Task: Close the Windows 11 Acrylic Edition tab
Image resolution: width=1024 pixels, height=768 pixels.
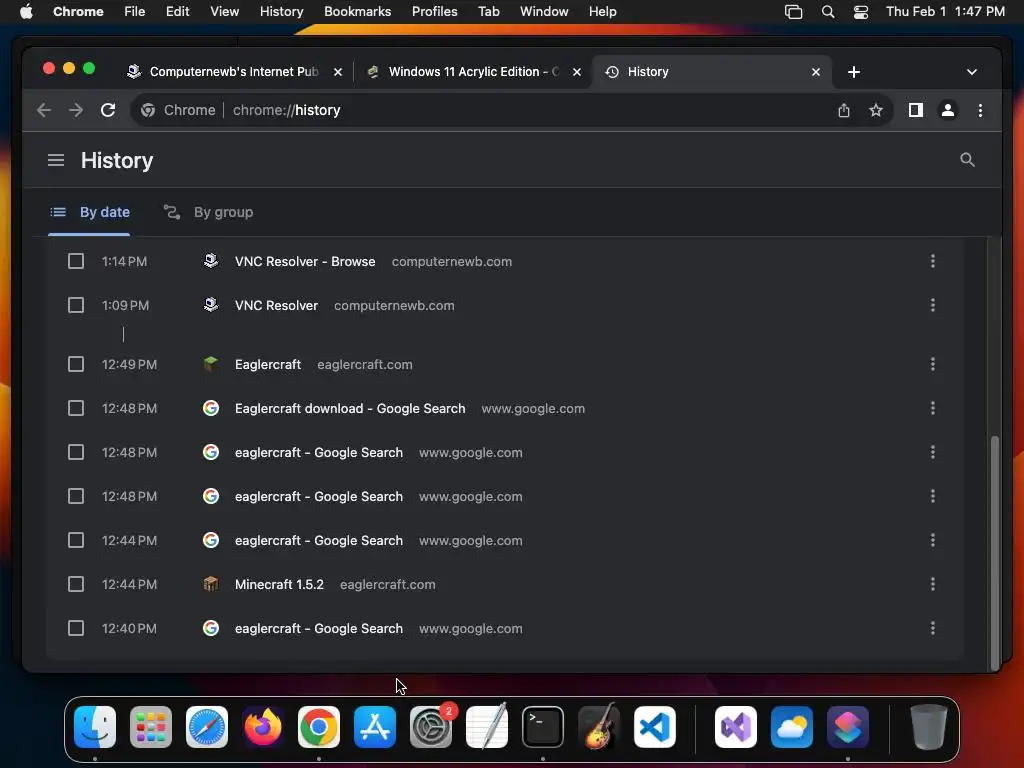Action: [577, 72]
